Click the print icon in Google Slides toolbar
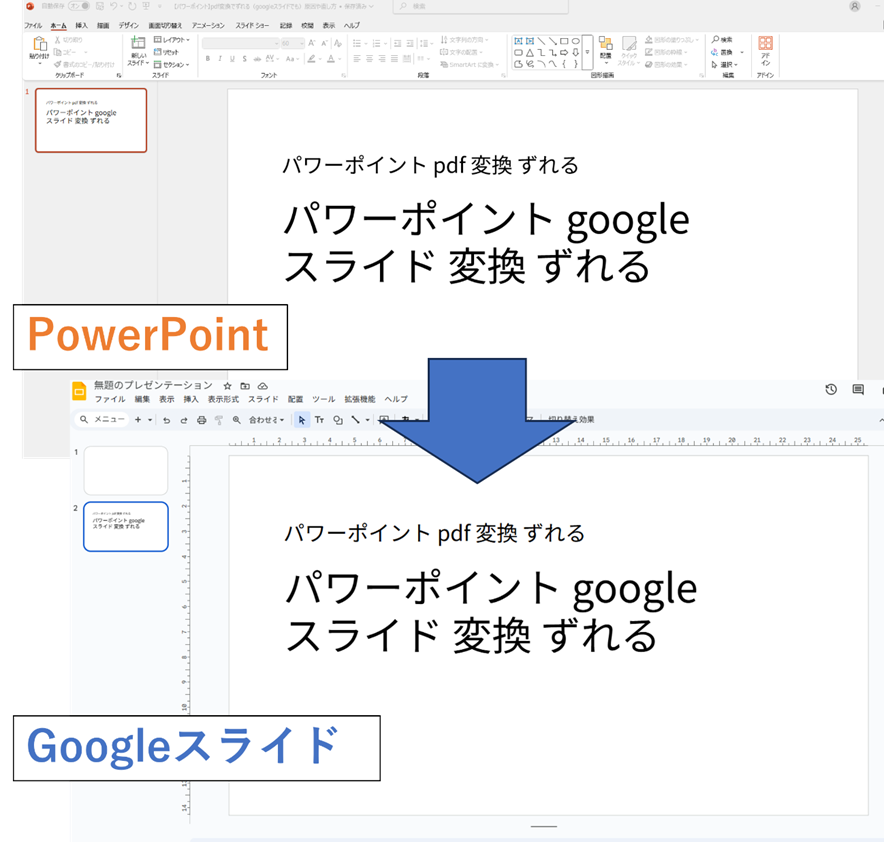The width and height of the screenshot is (884, 842). pyautogui.click(x=201, y=420)
